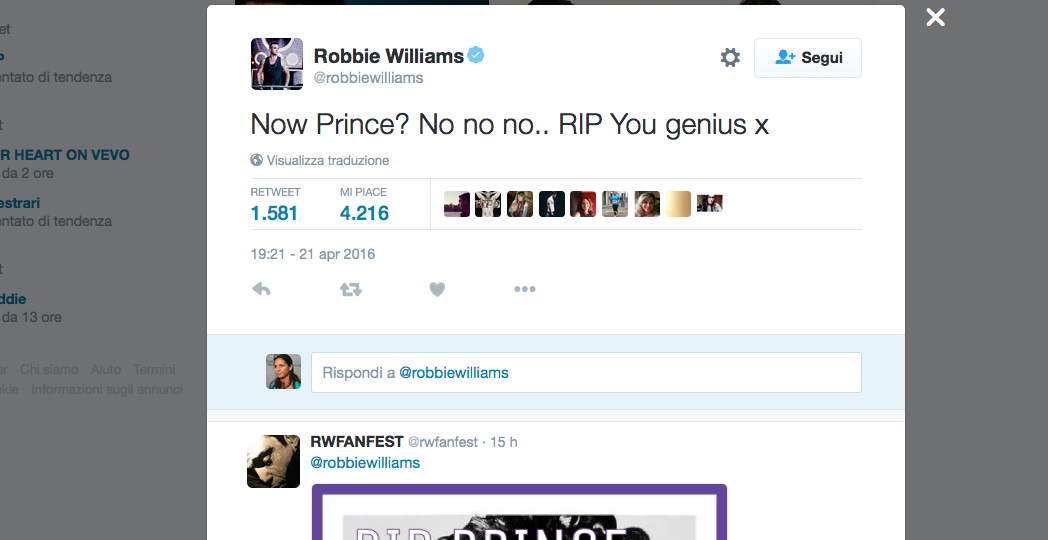Open Robbie Williams profile avatar

tap(276, 64)
